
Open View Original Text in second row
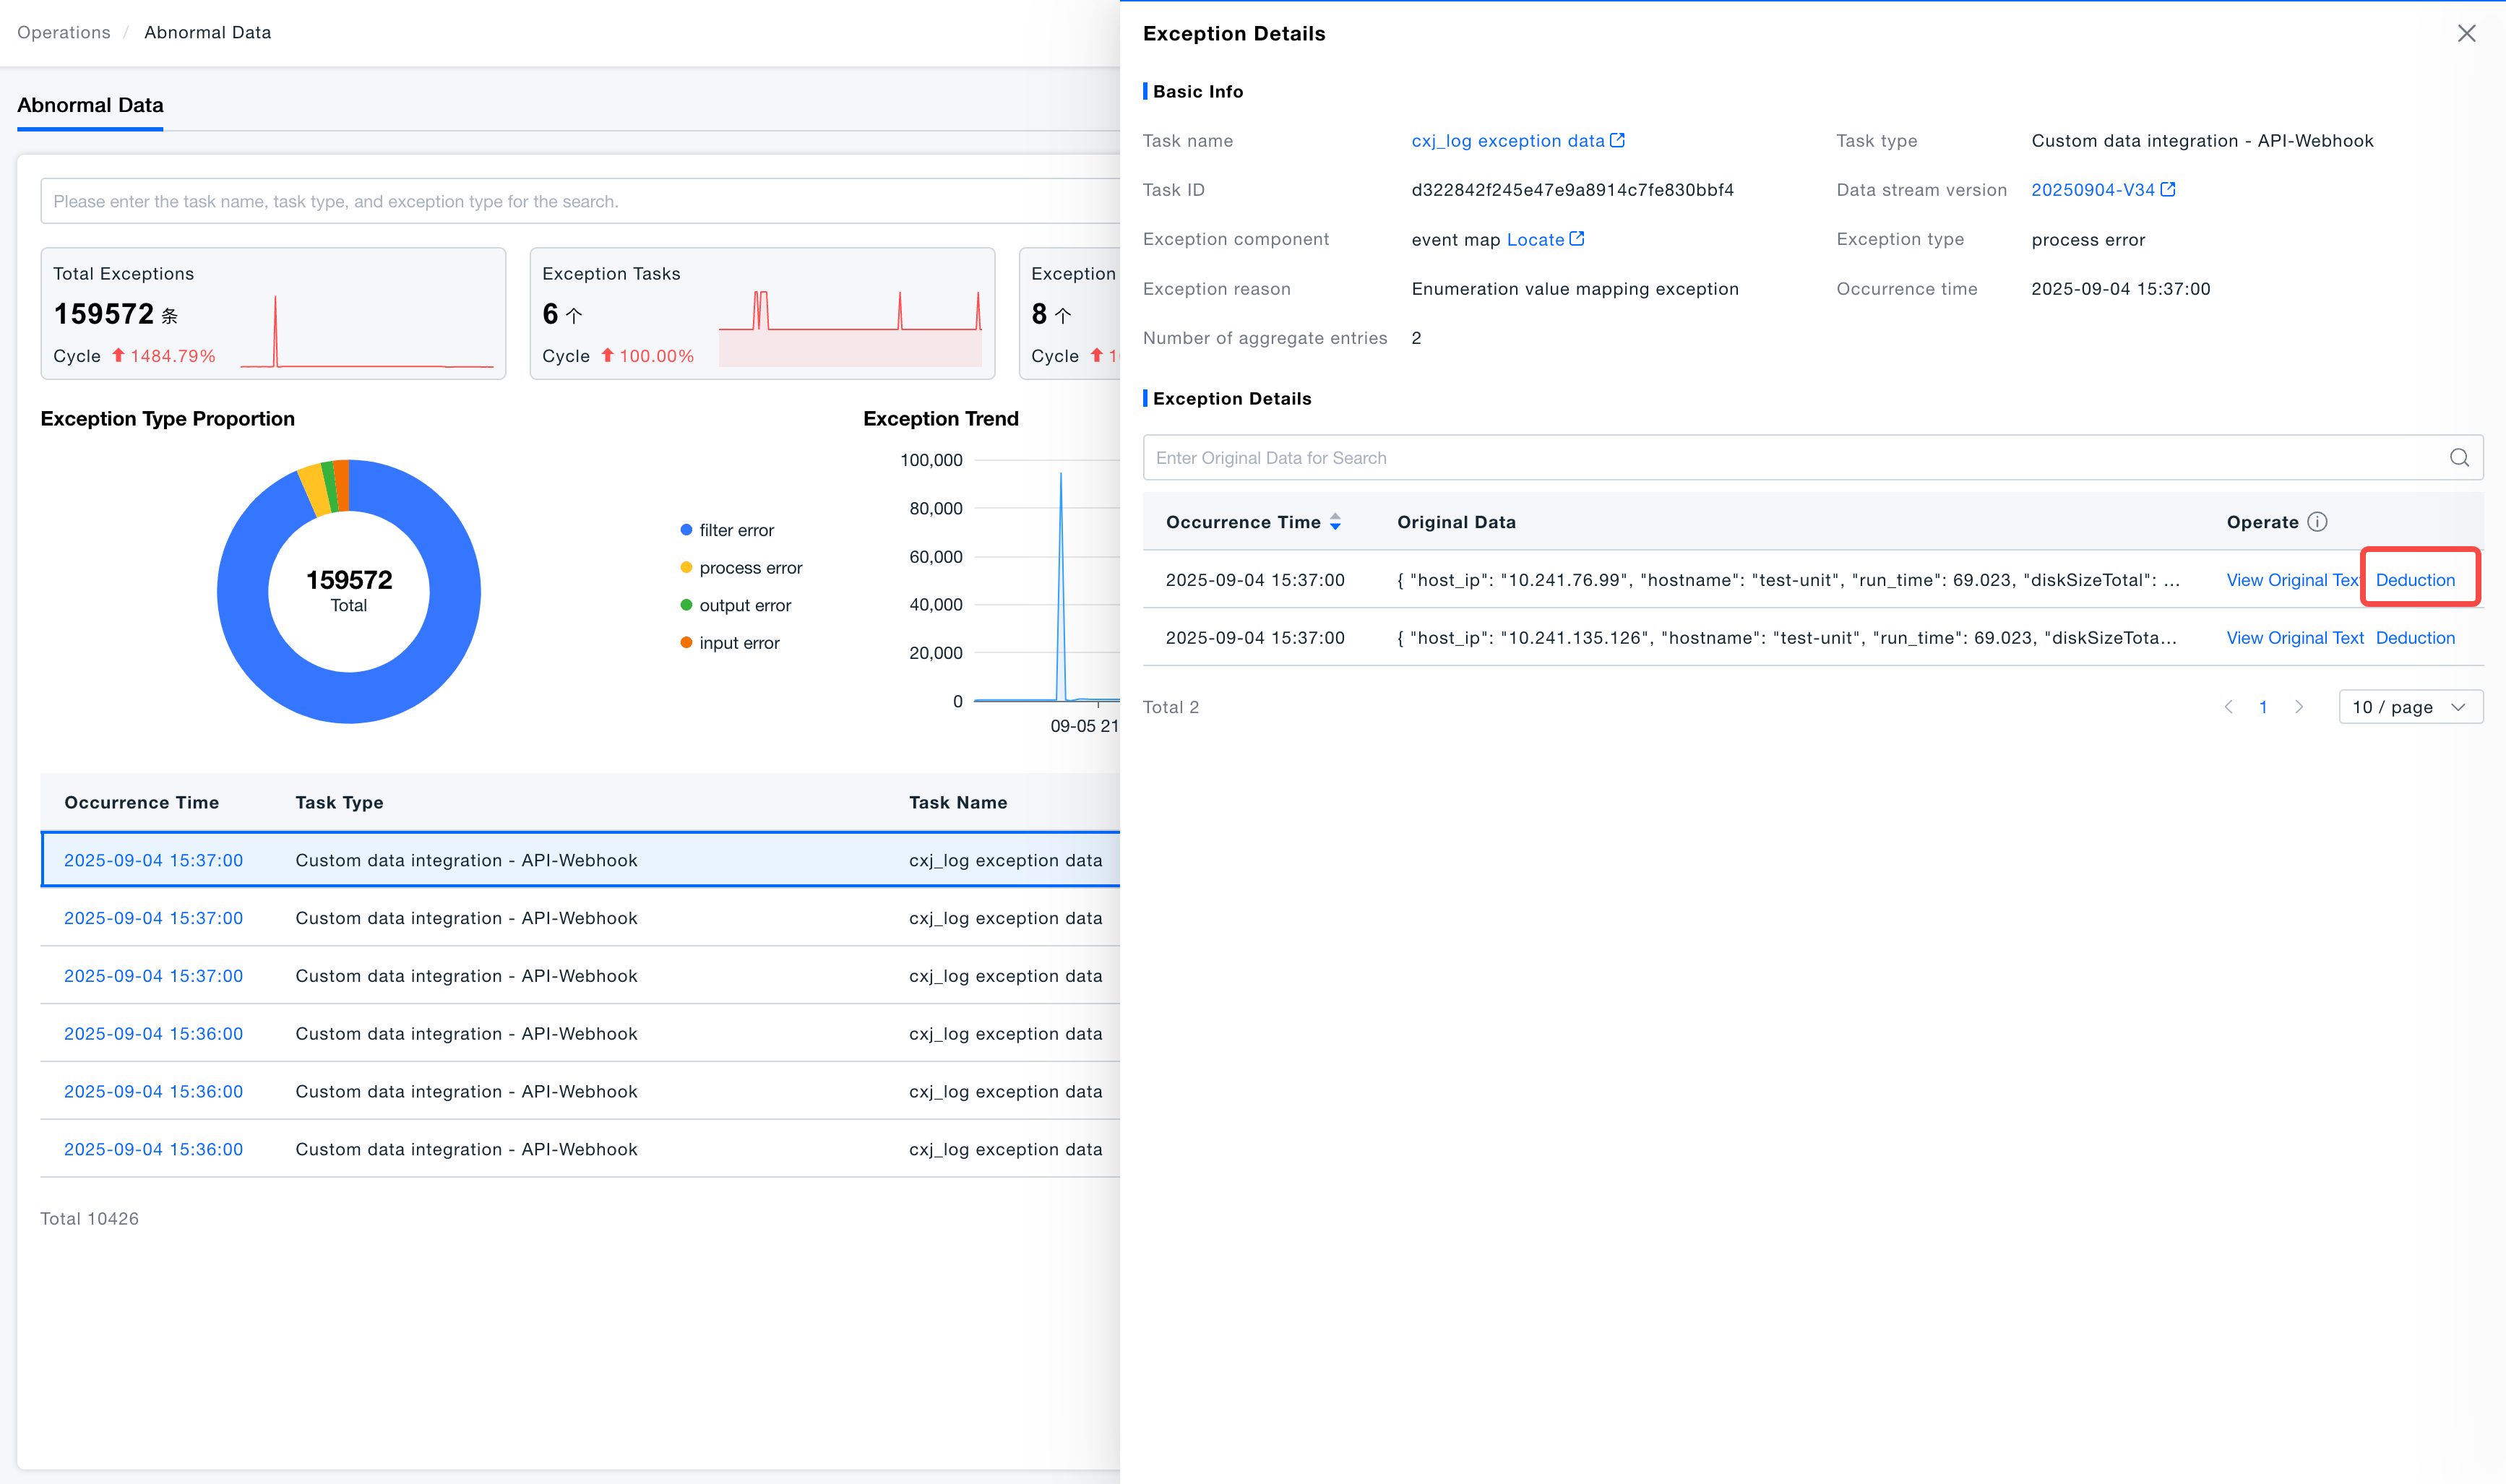2294,638
